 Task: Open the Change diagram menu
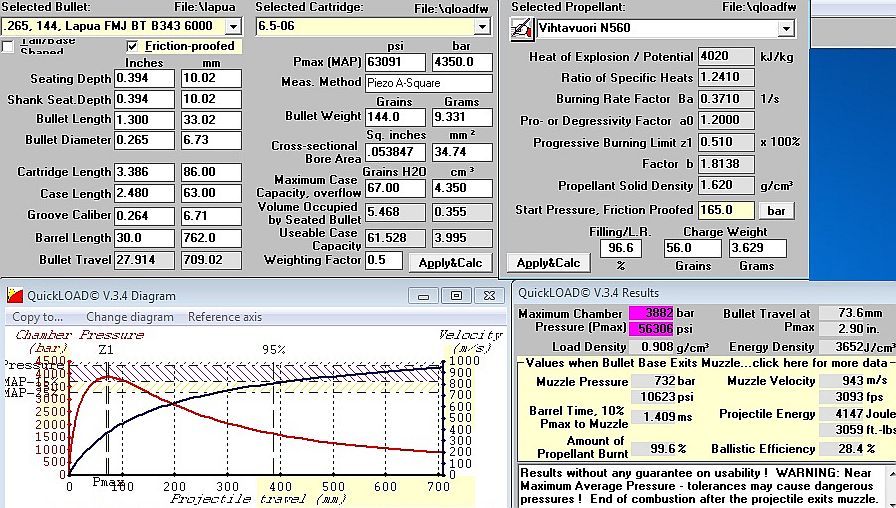pyautogui.click(x=130, y=317)
